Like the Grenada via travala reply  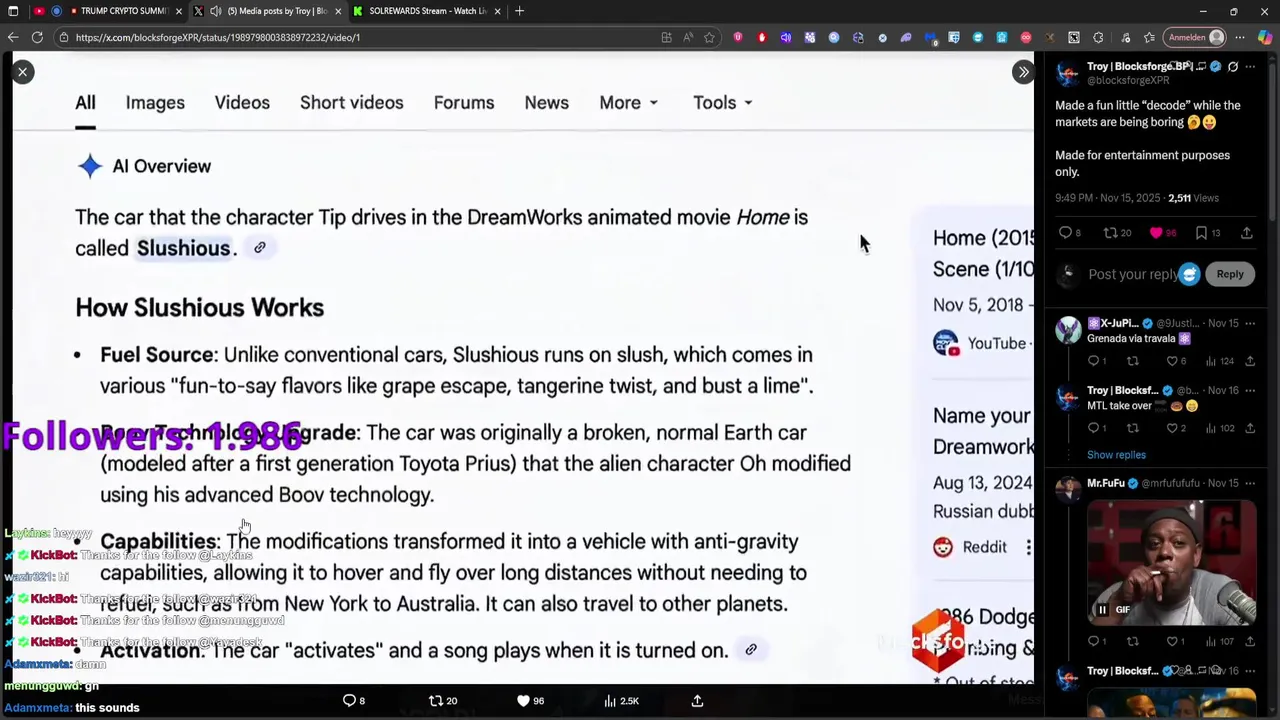[x=1172, y=361]
